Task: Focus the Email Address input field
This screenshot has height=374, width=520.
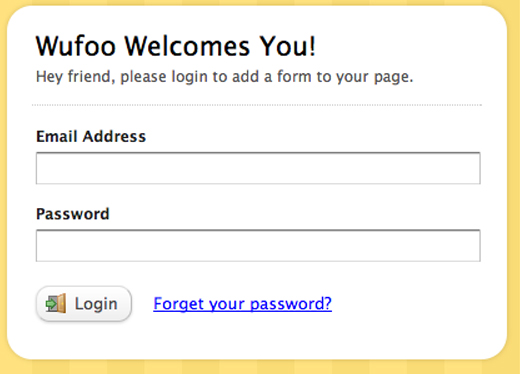Action: click(x=258, y=168)
